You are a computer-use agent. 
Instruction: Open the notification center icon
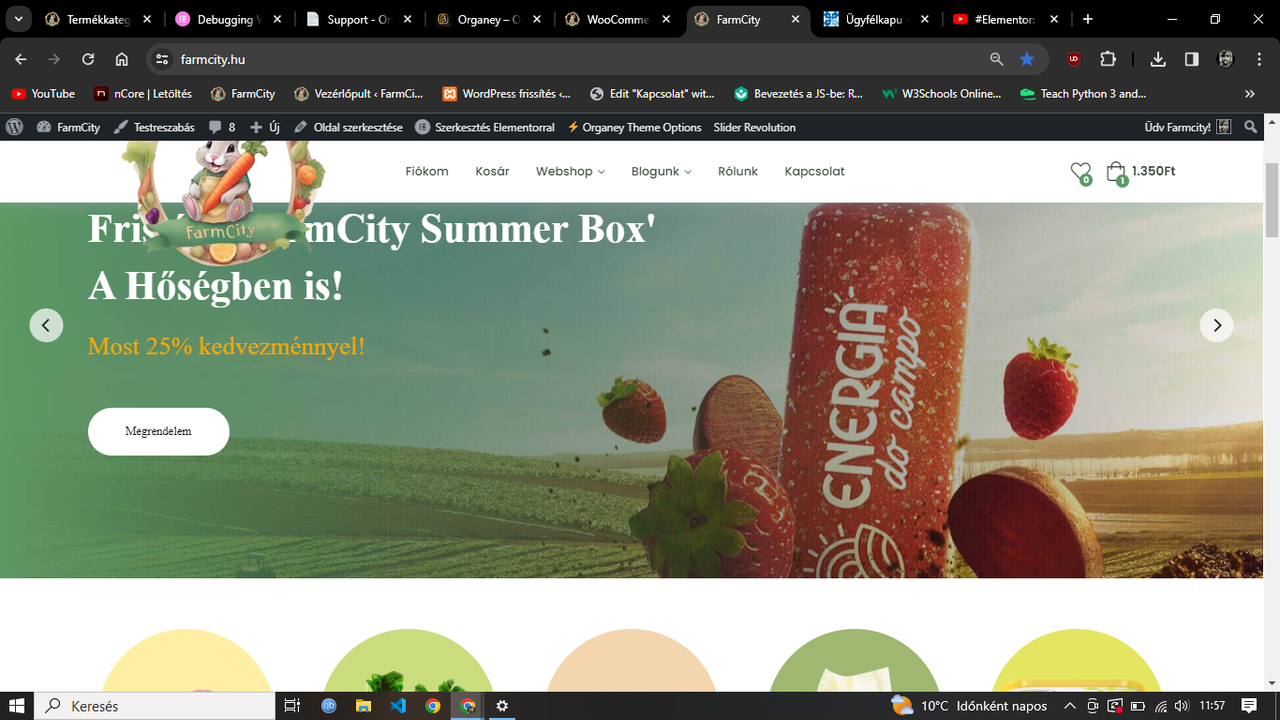pos(1249,706)
